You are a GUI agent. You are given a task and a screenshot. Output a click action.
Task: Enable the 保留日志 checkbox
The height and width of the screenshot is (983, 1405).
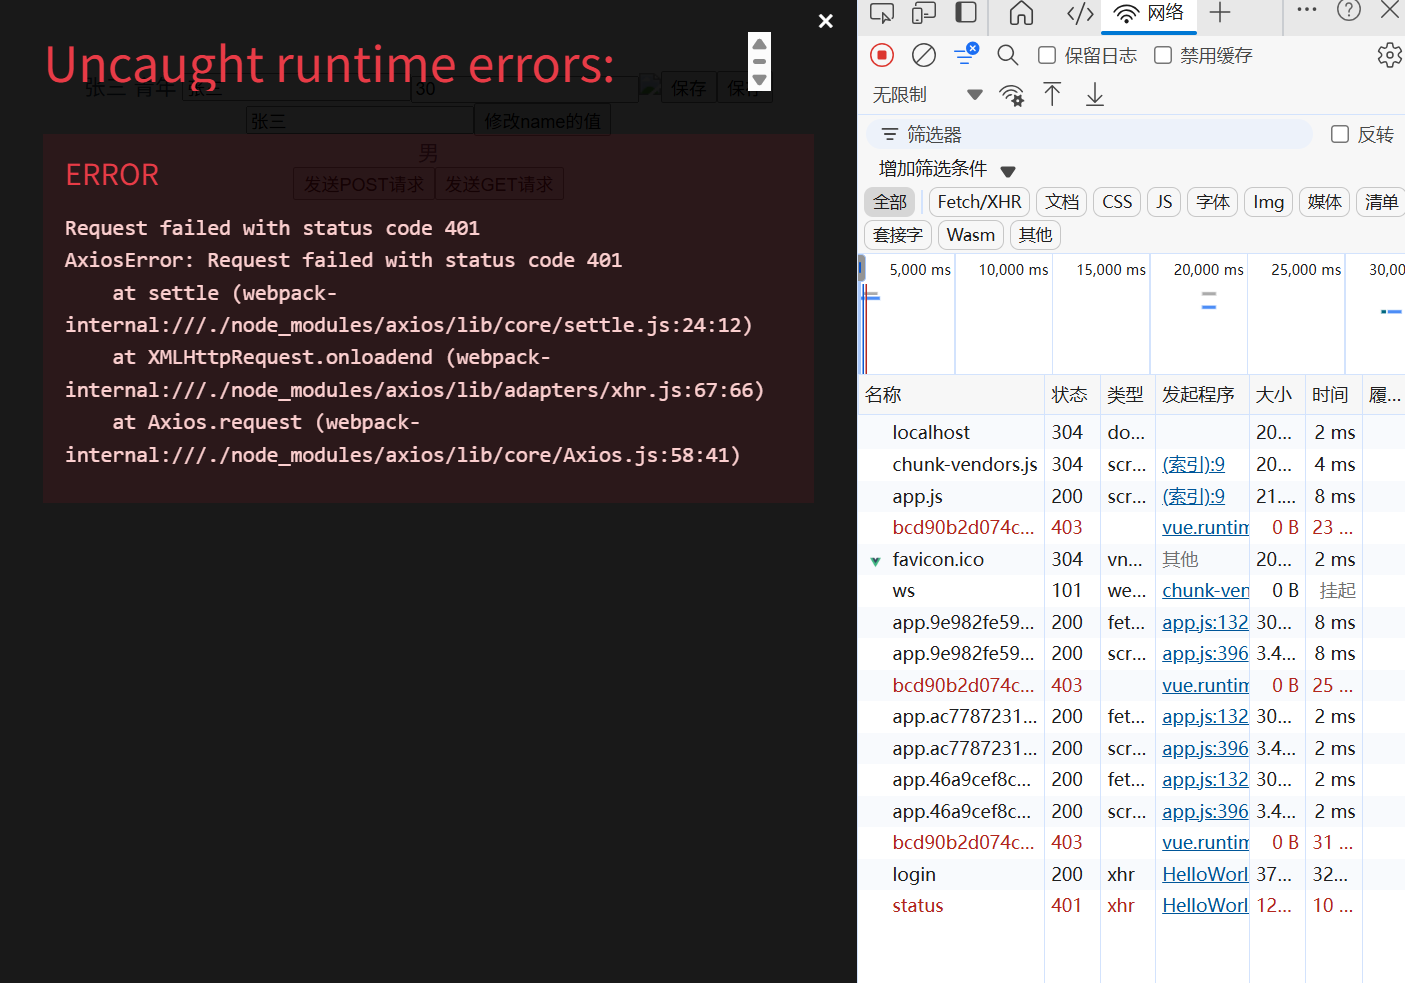(x=1047, y=55)
